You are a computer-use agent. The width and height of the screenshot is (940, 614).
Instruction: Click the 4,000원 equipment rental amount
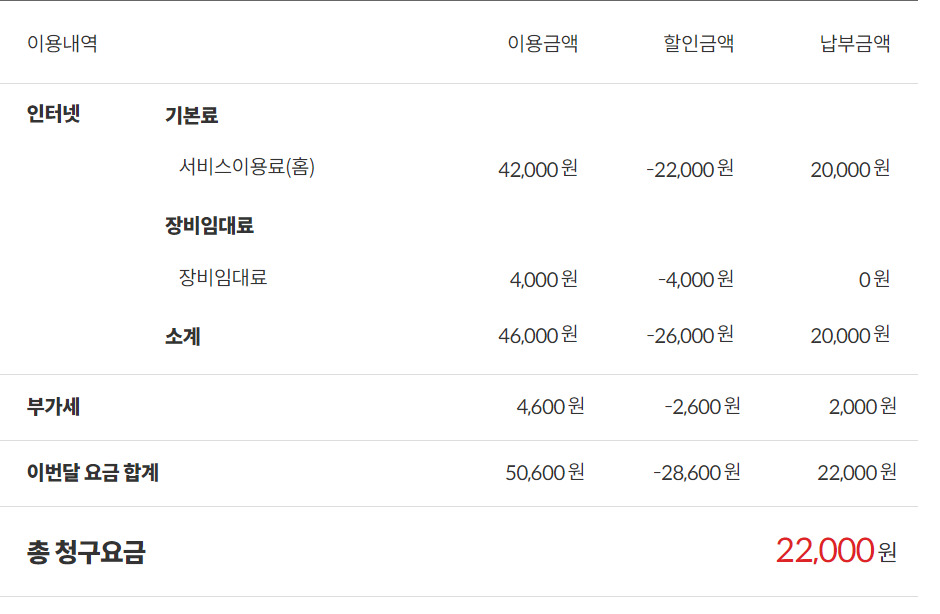click(x=543, y=279)
